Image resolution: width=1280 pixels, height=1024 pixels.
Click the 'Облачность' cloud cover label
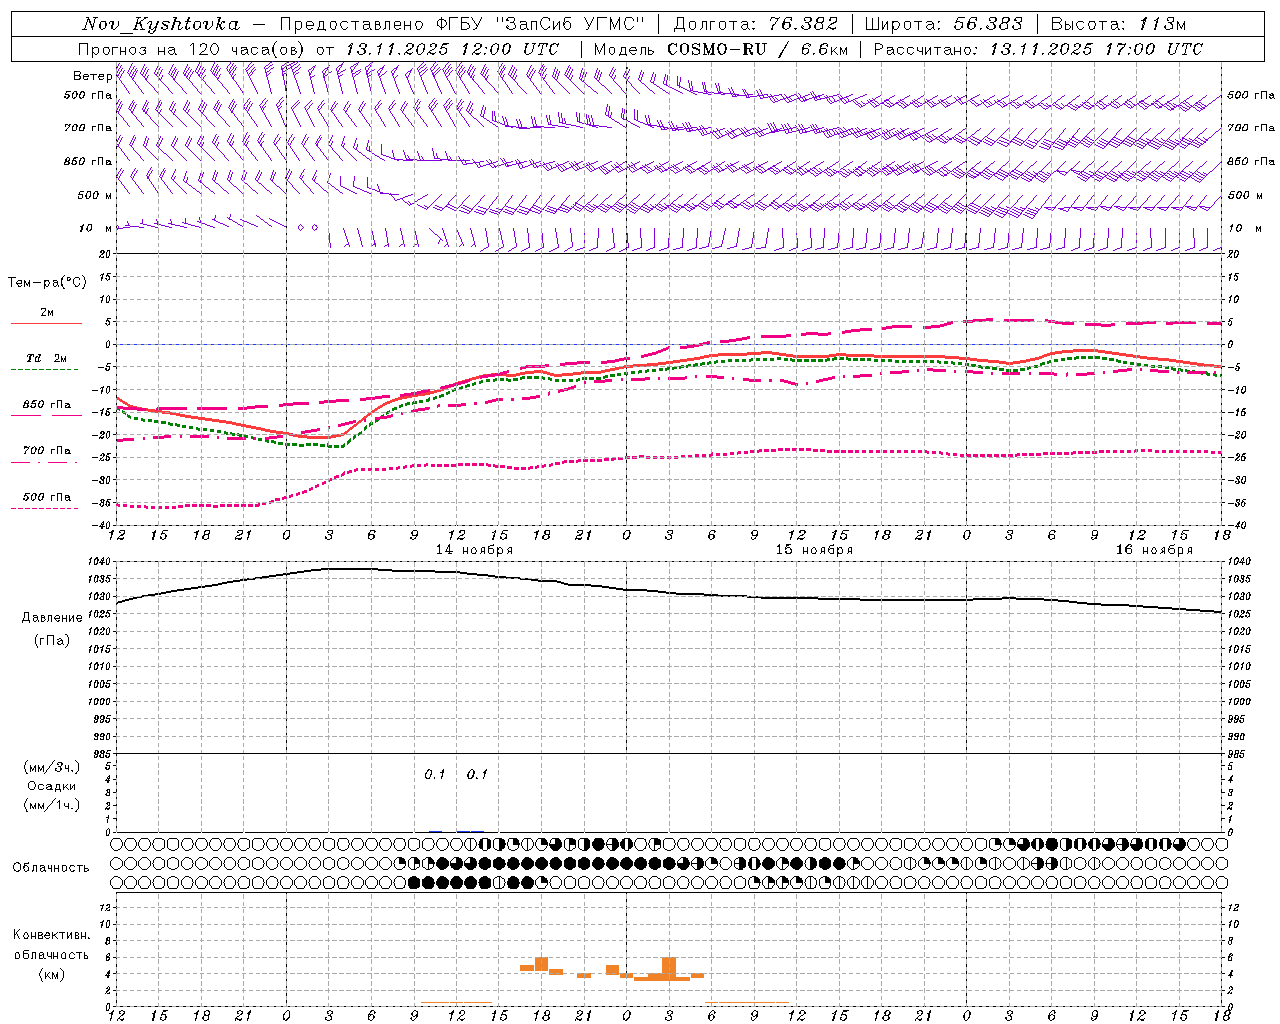click(51, 868)
